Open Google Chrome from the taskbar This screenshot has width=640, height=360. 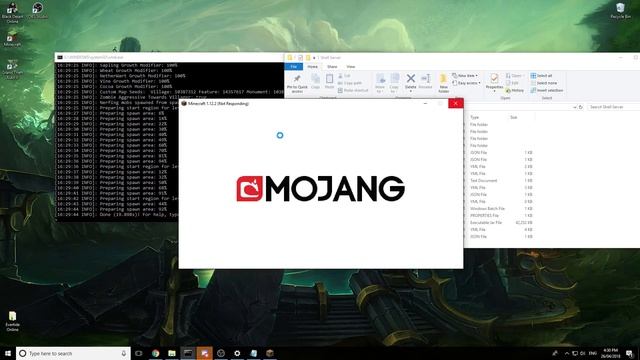tap(155, 353)
